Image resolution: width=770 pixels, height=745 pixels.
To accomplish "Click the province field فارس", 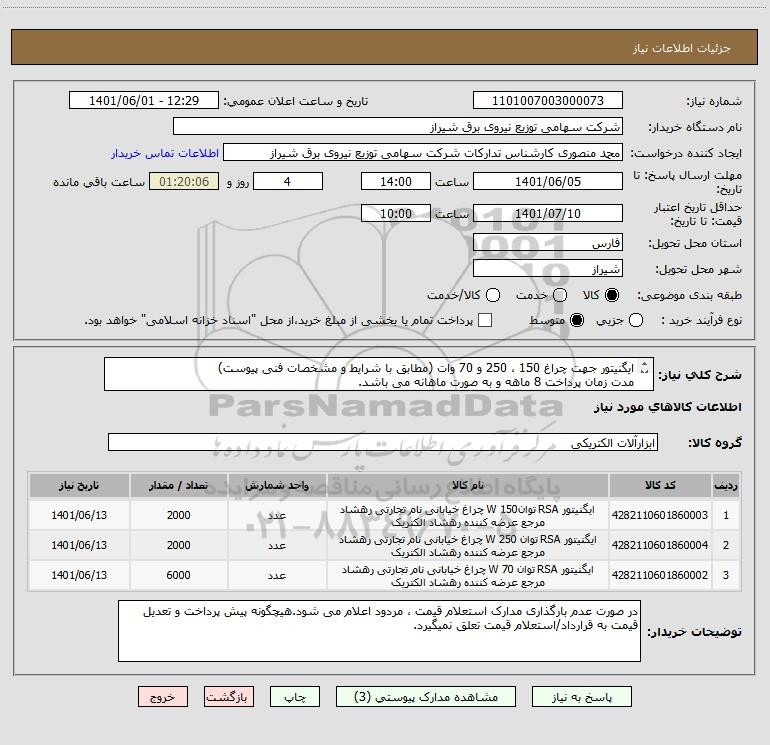I will coord(548,243).
